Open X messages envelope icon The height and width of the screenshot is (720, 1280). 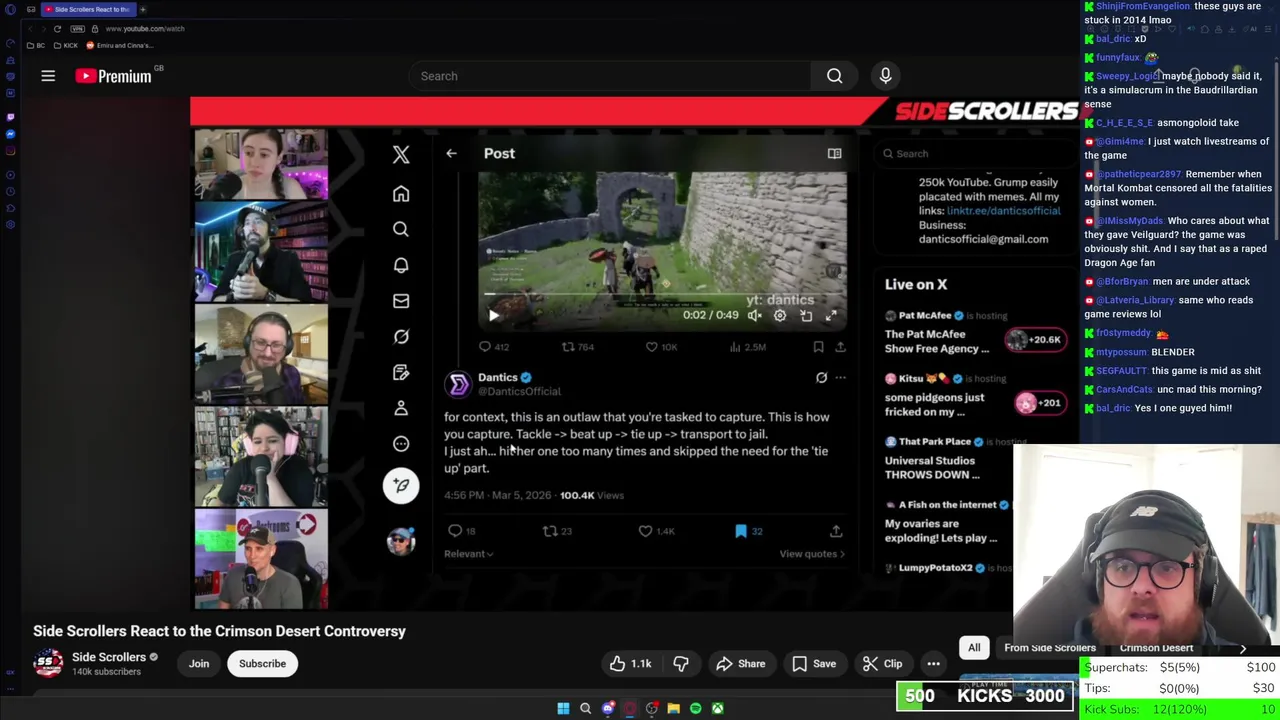pyautogui.click(x=401, y=301)
